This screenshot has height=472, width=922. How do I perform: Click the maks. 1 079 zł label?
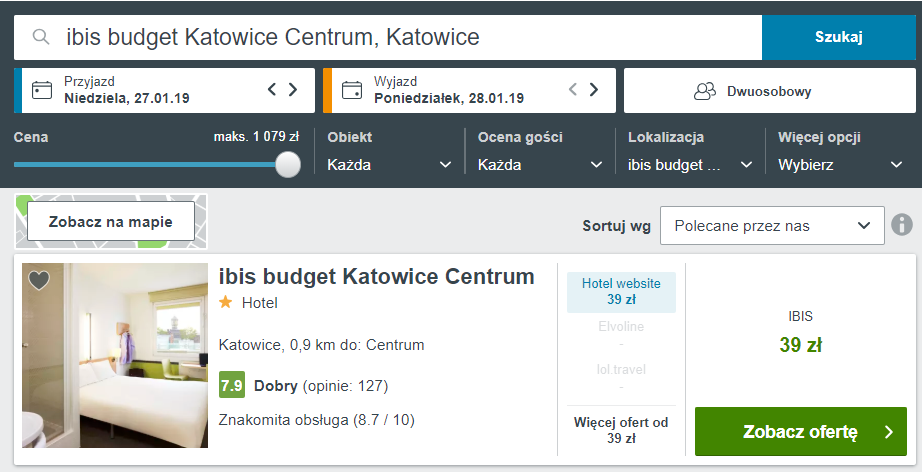(x=256, y=137)
